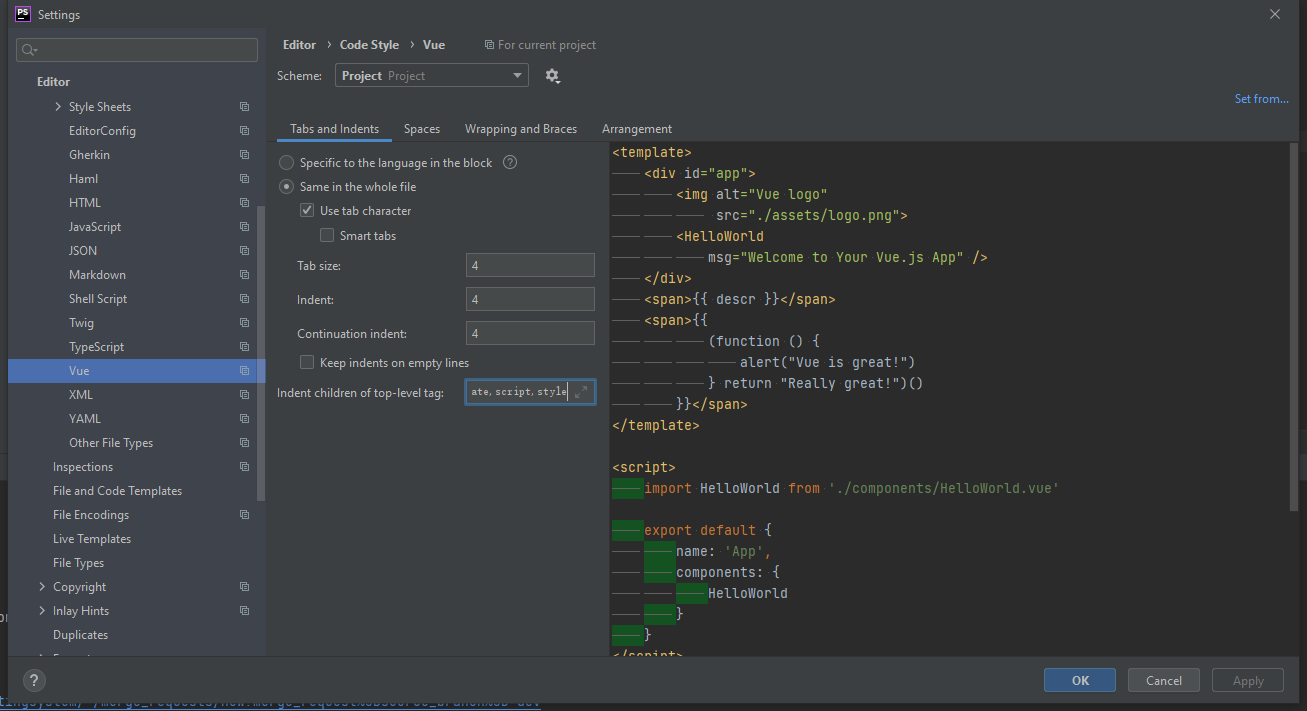Screen dimensions: 1307x711
Task: Click the Indent value field
Action: 530,300
